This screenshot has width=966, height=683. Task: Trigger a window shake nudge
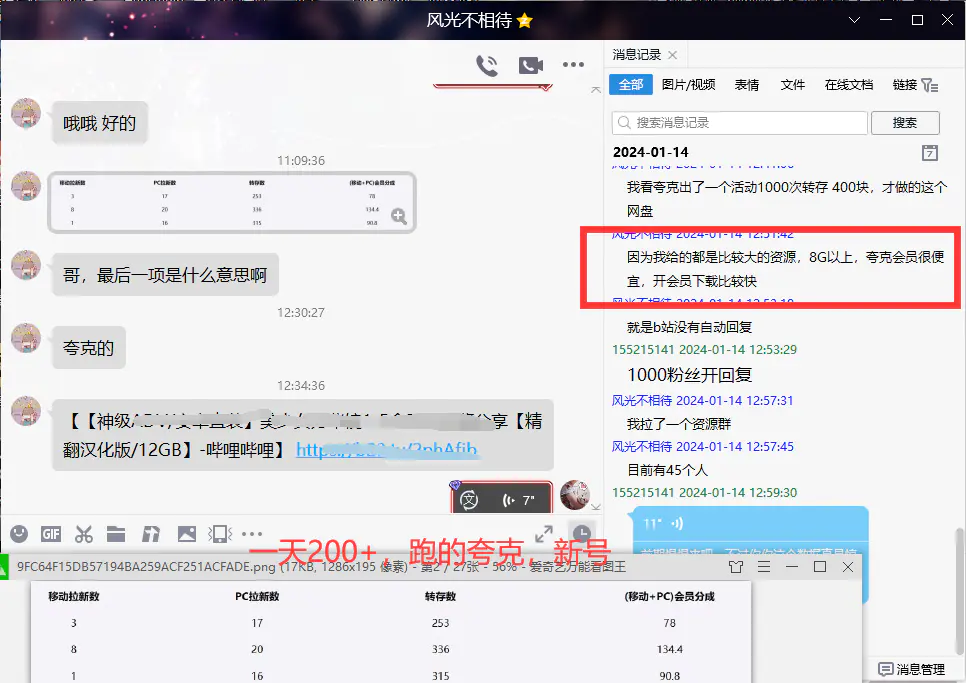219,534
